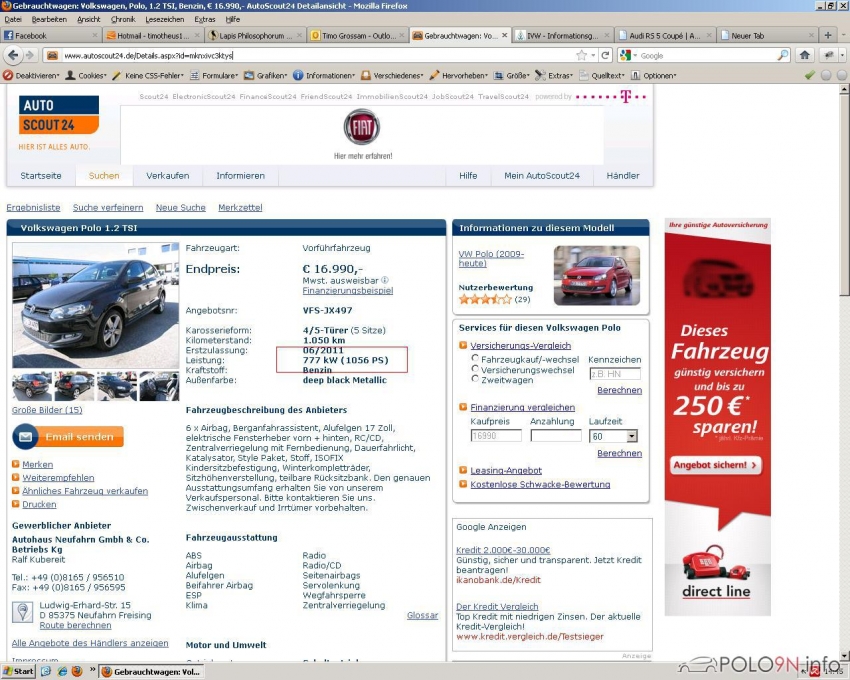Viewport: 850px width, 680px height.
Task: Open the Hilfe site navigation tab
Action: tap(468, 176)
